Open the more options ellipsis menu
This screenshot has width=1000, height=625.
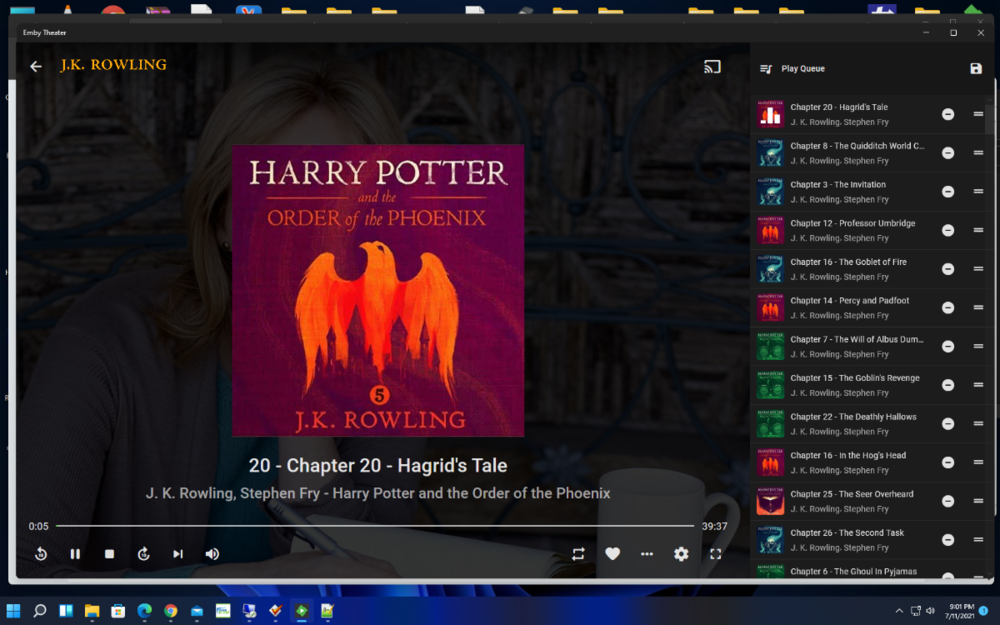point(647,554)
